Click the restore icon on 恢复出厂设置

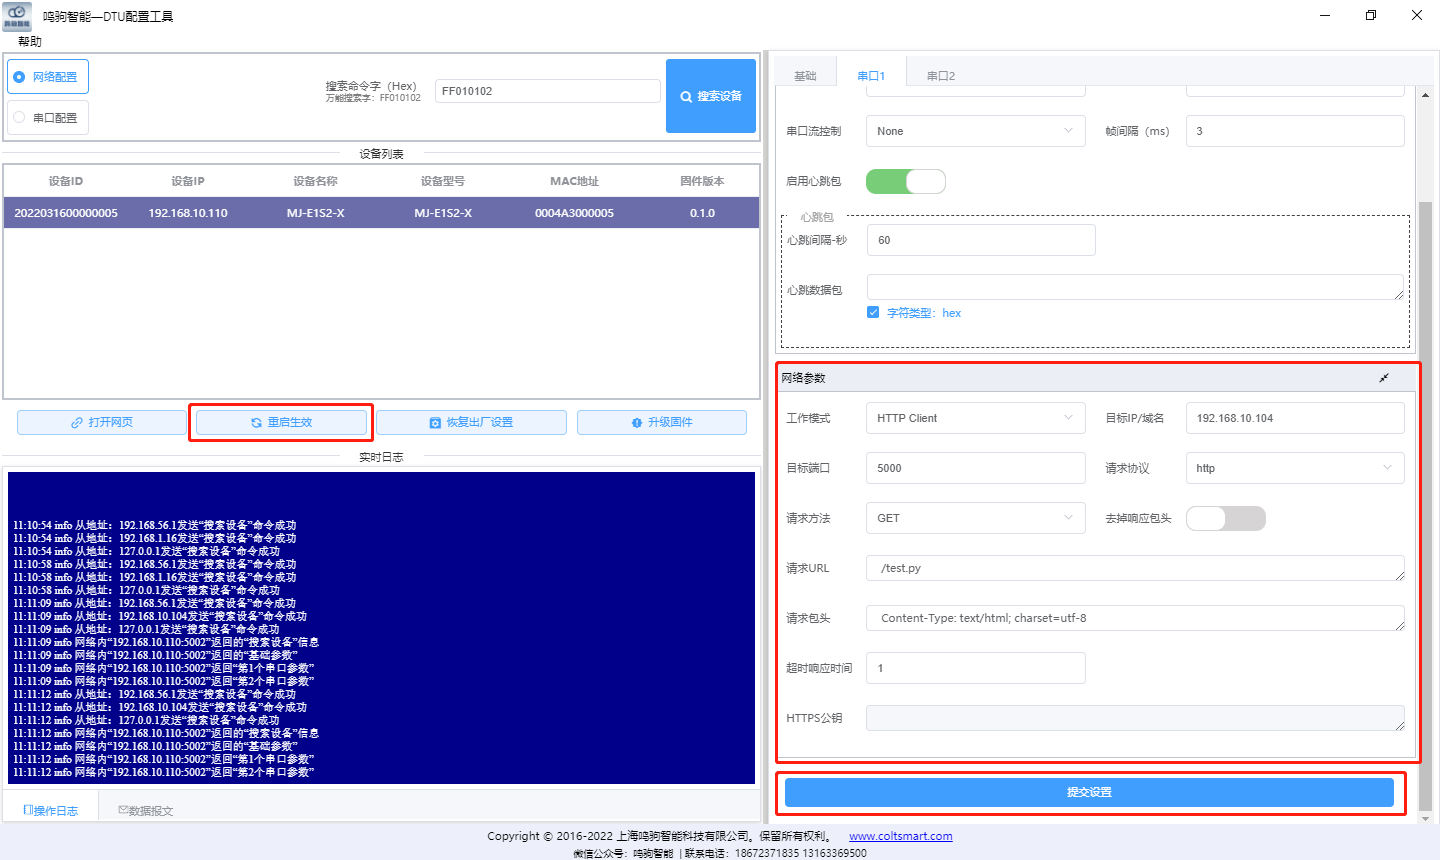(x=435, y=423)
